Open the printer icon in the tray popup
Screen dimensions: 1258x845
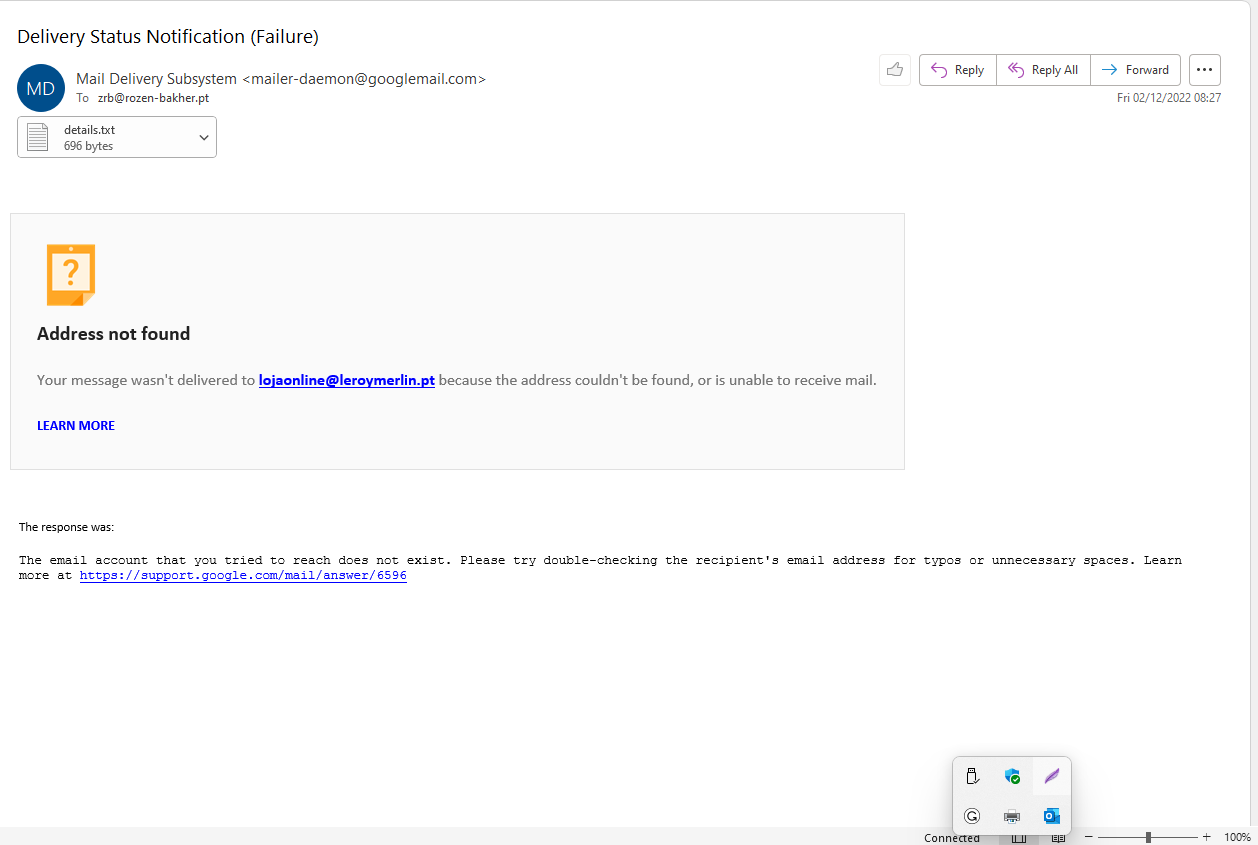point(1012,816)
